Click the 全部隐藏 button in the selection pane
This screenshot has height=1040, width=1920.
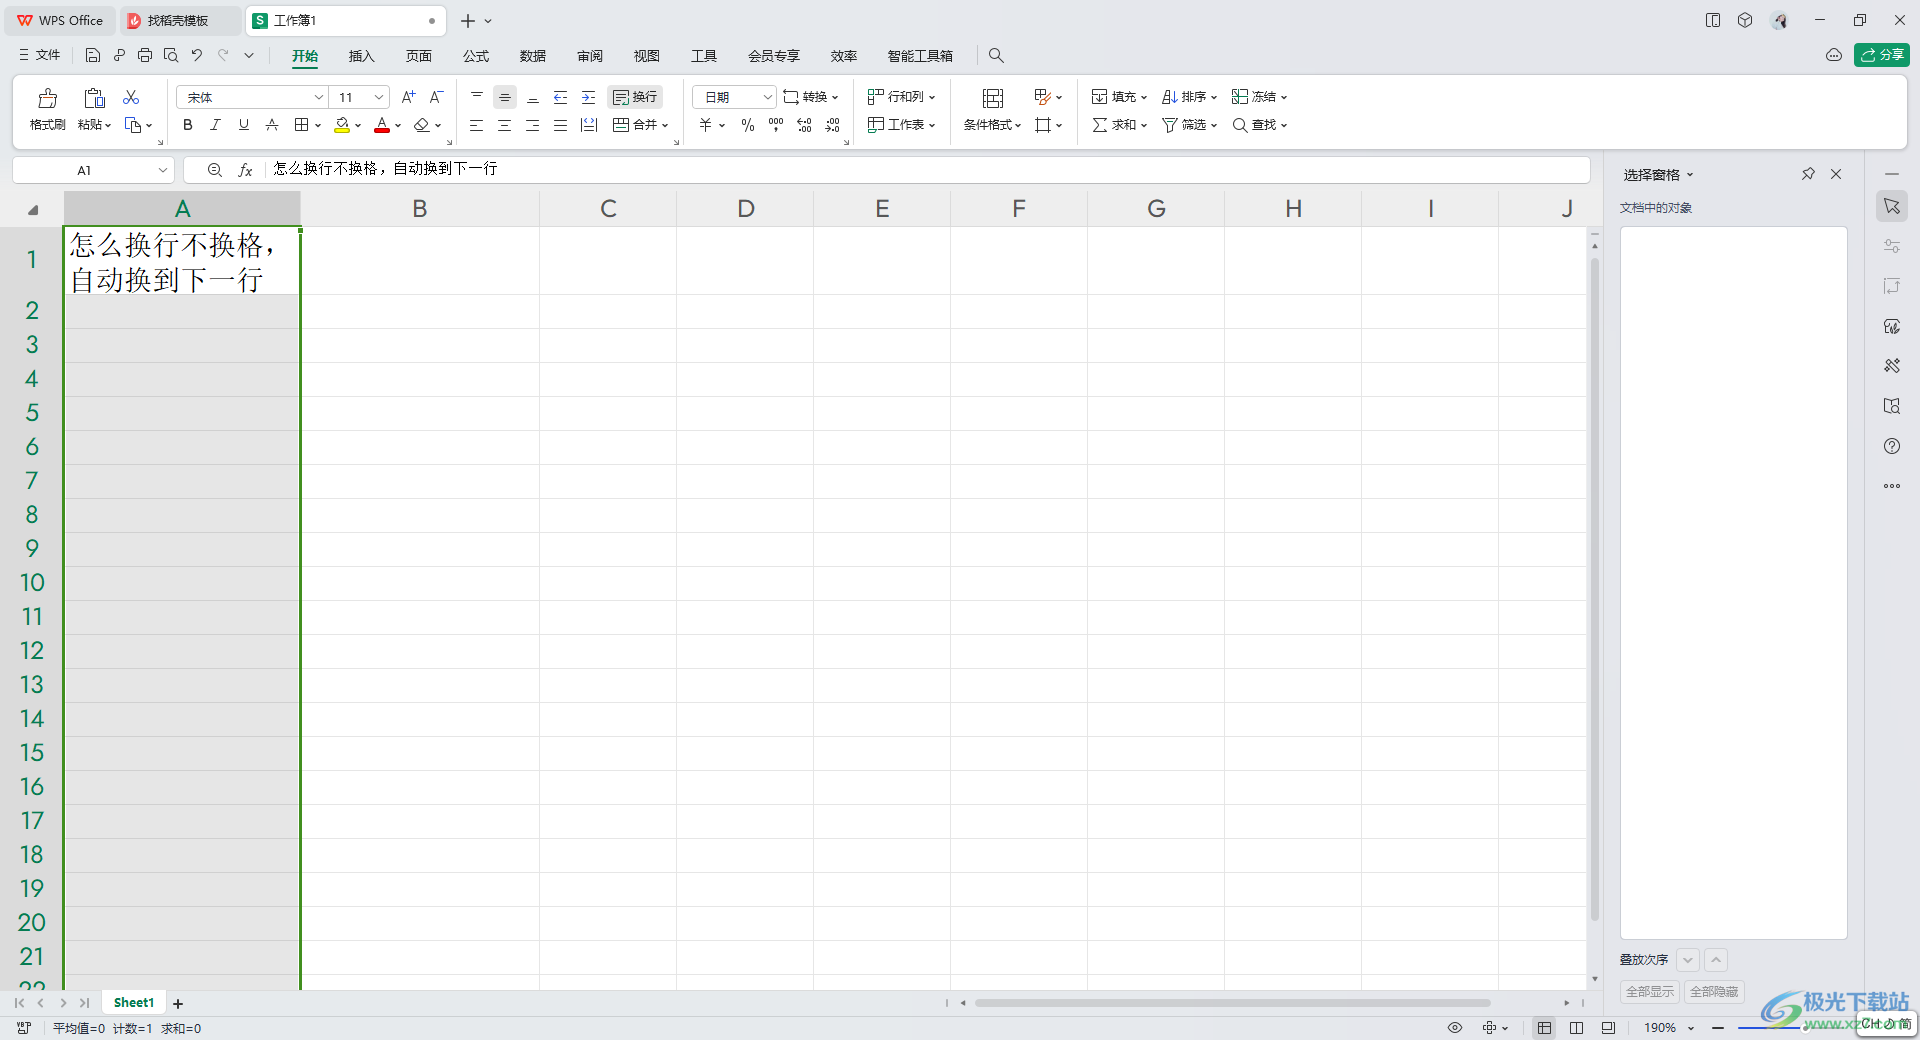1714,991
